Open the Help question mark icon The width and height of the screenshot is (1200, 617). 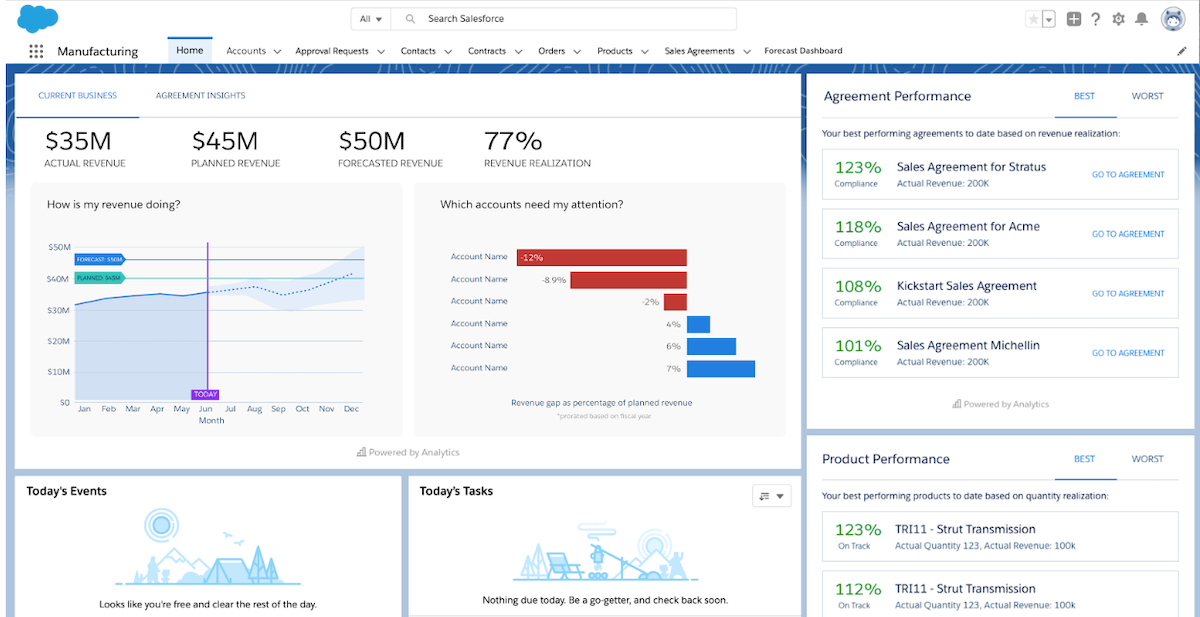coord(1096,19)
